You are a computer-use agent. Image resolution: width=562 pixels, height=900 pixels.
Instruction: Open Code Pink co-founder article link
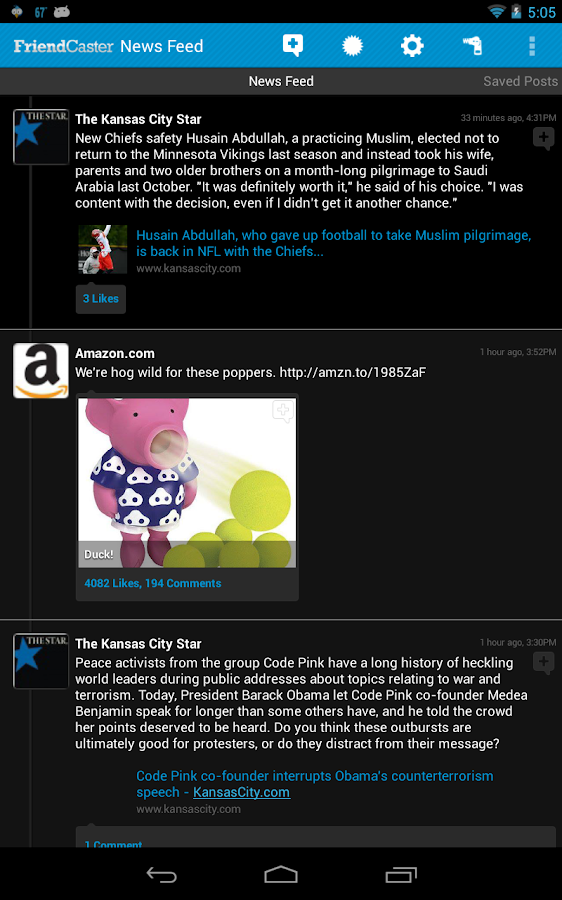(315, 783)
